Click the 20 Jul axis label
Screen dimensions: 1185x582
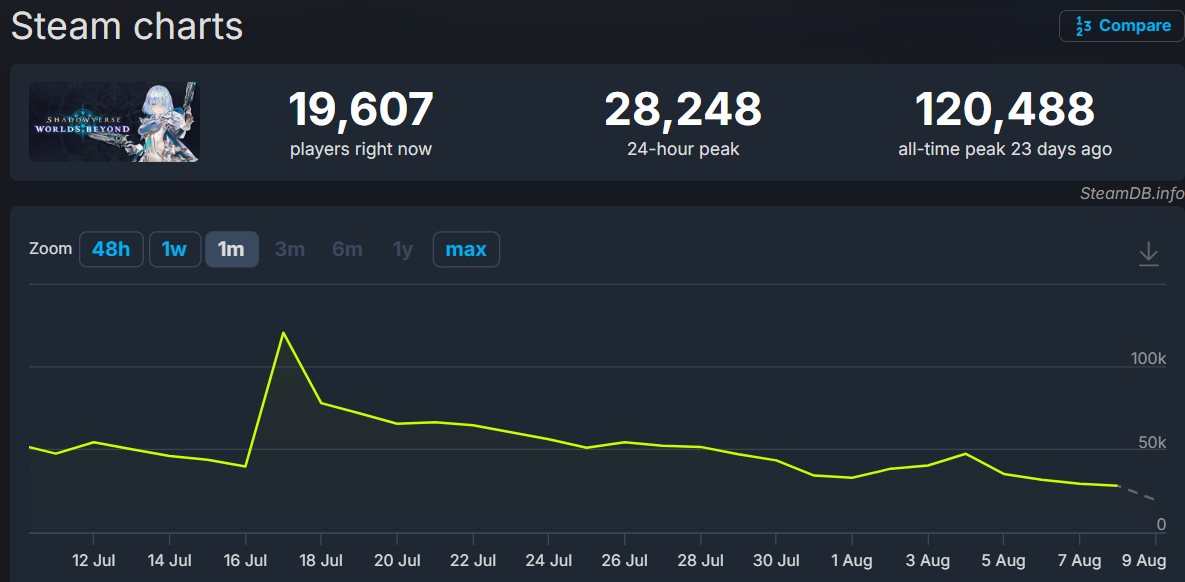[x=397, y=561]
